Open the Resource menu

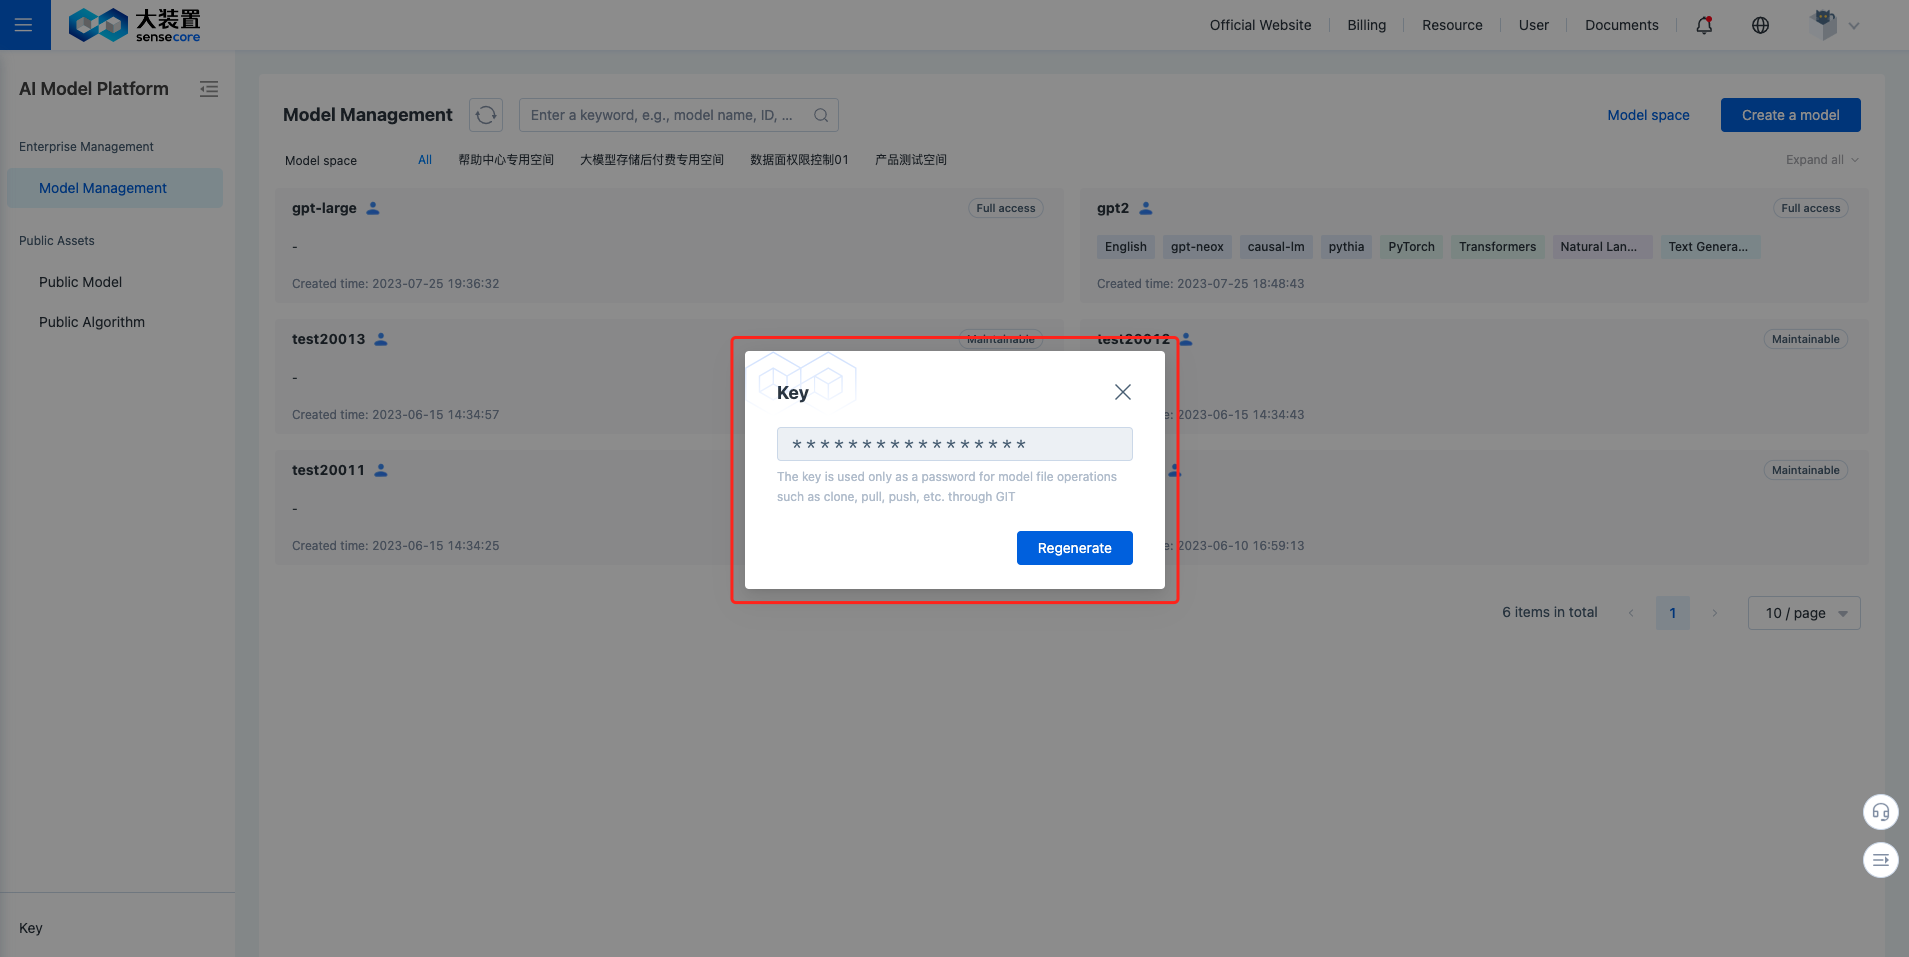pos(1452,25)
